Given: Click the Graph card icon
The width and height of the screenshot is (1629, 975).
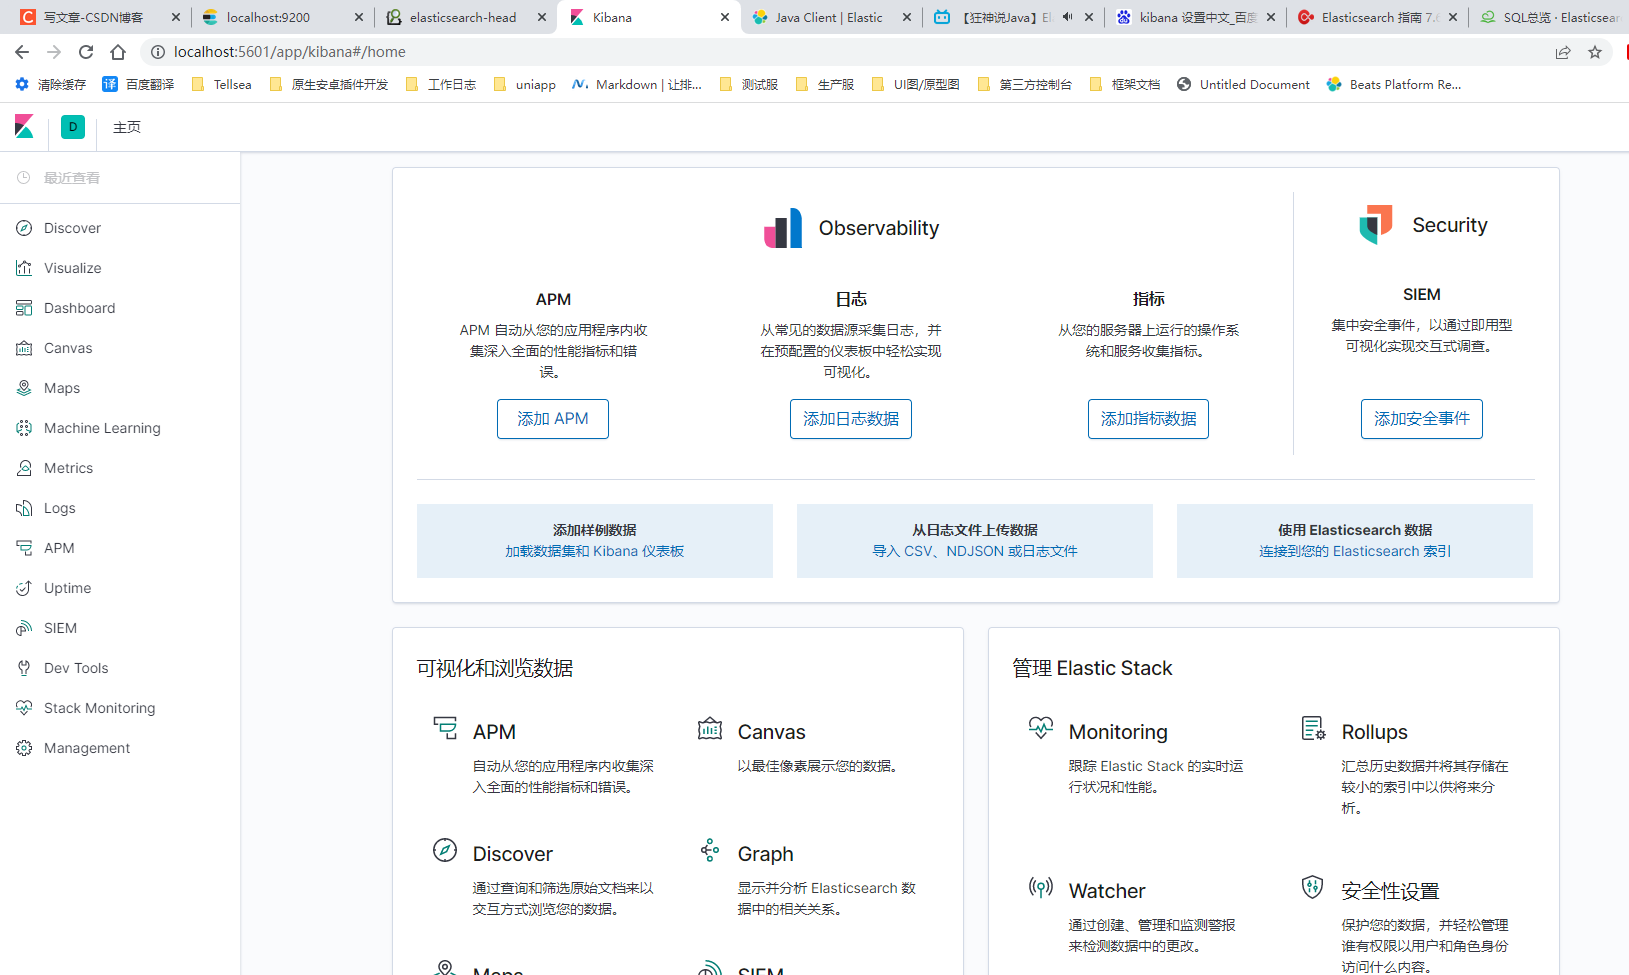Looking at the screenshot, I should (710, 850).
